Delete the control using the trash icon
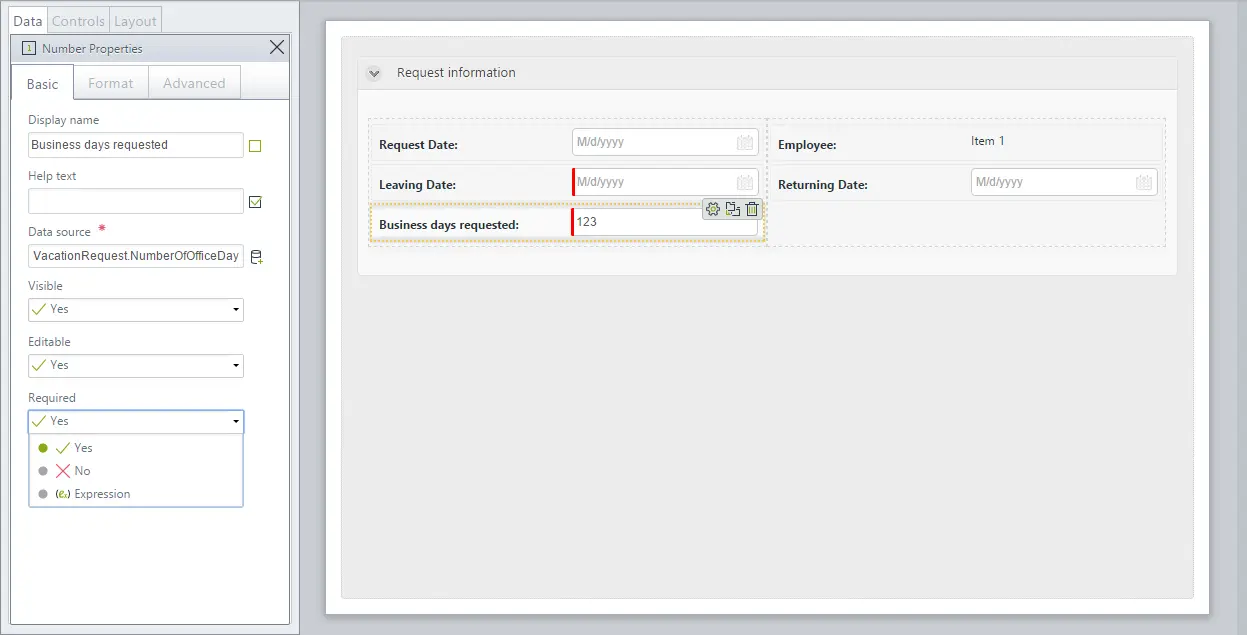This screenshot has height=635, width=1247. tap(752, 209)
